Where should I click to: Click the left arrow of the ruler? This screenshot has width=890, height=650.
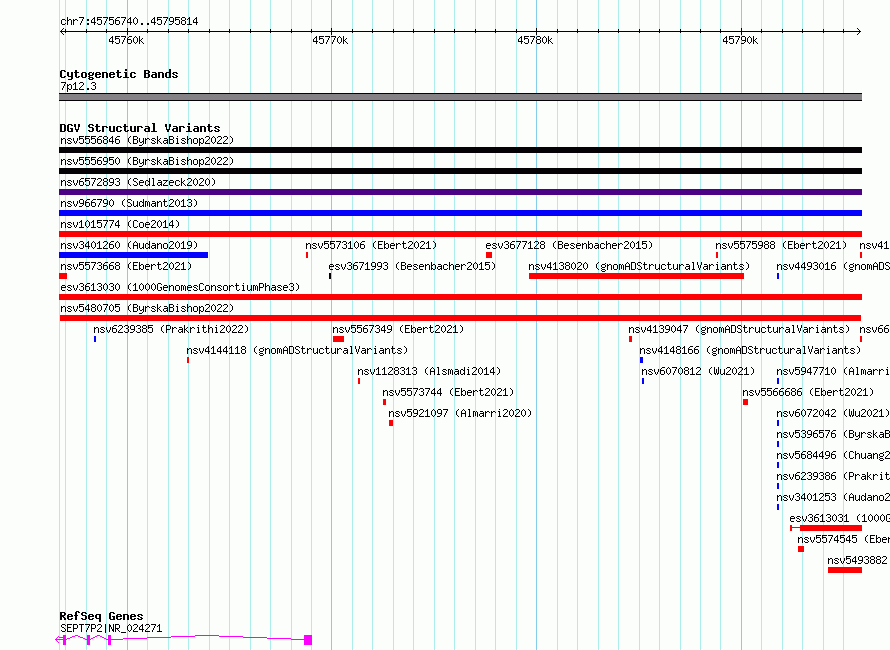click(x=62, y=32)
